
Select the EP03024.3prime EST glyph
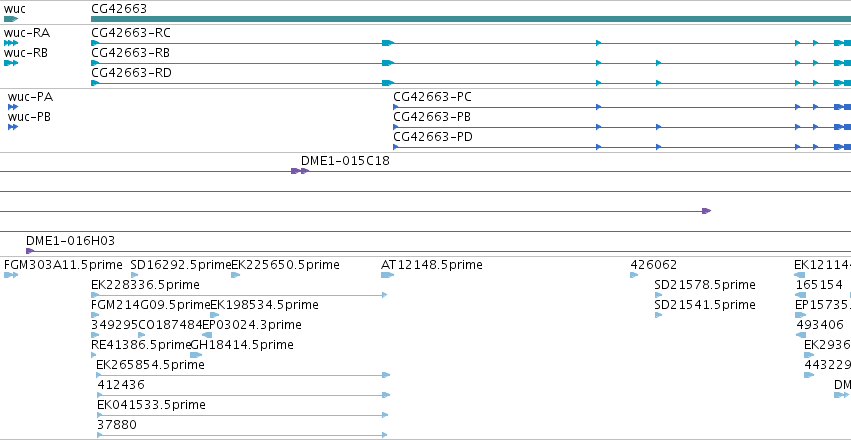click(x=207, y=335)
